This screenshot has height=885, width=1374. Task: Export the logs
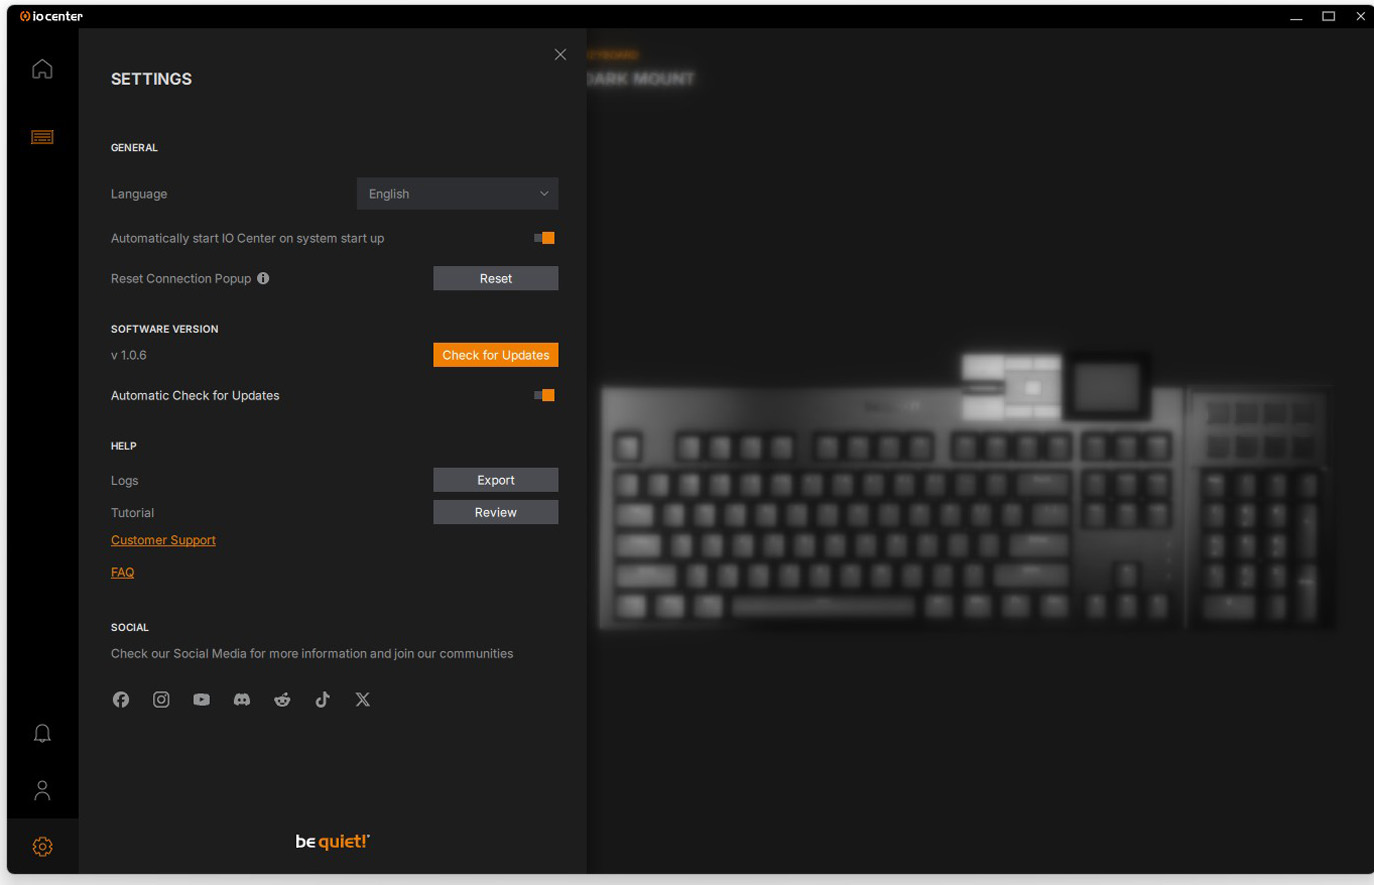496,480
